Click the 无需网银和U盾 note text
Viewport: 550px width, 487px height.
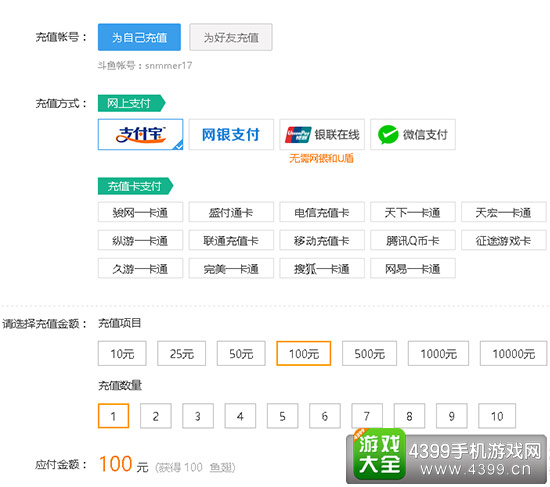point(321,158)
